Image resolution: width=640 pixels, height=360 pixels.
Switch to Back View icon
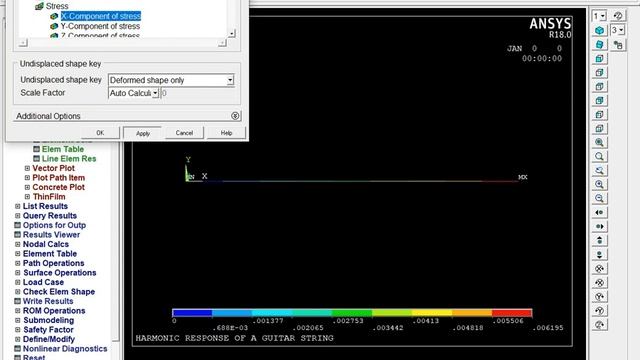599,100
